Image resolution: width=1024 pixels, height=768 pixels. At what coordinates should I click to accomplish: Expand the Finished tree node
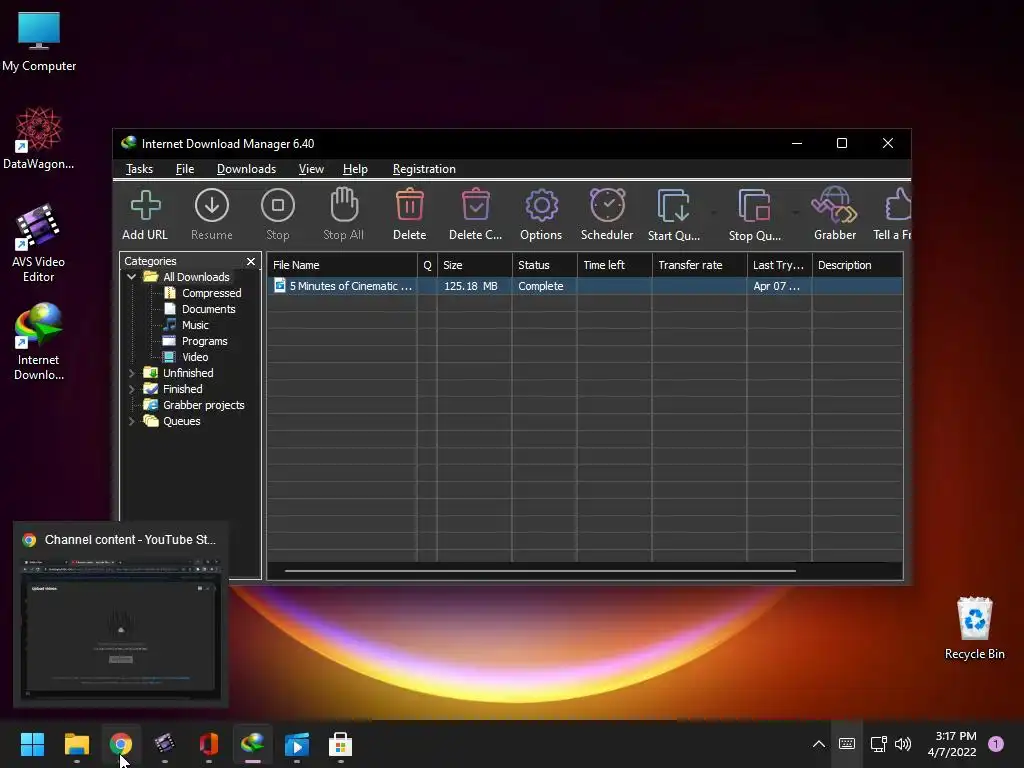click(x=132, y=389)
